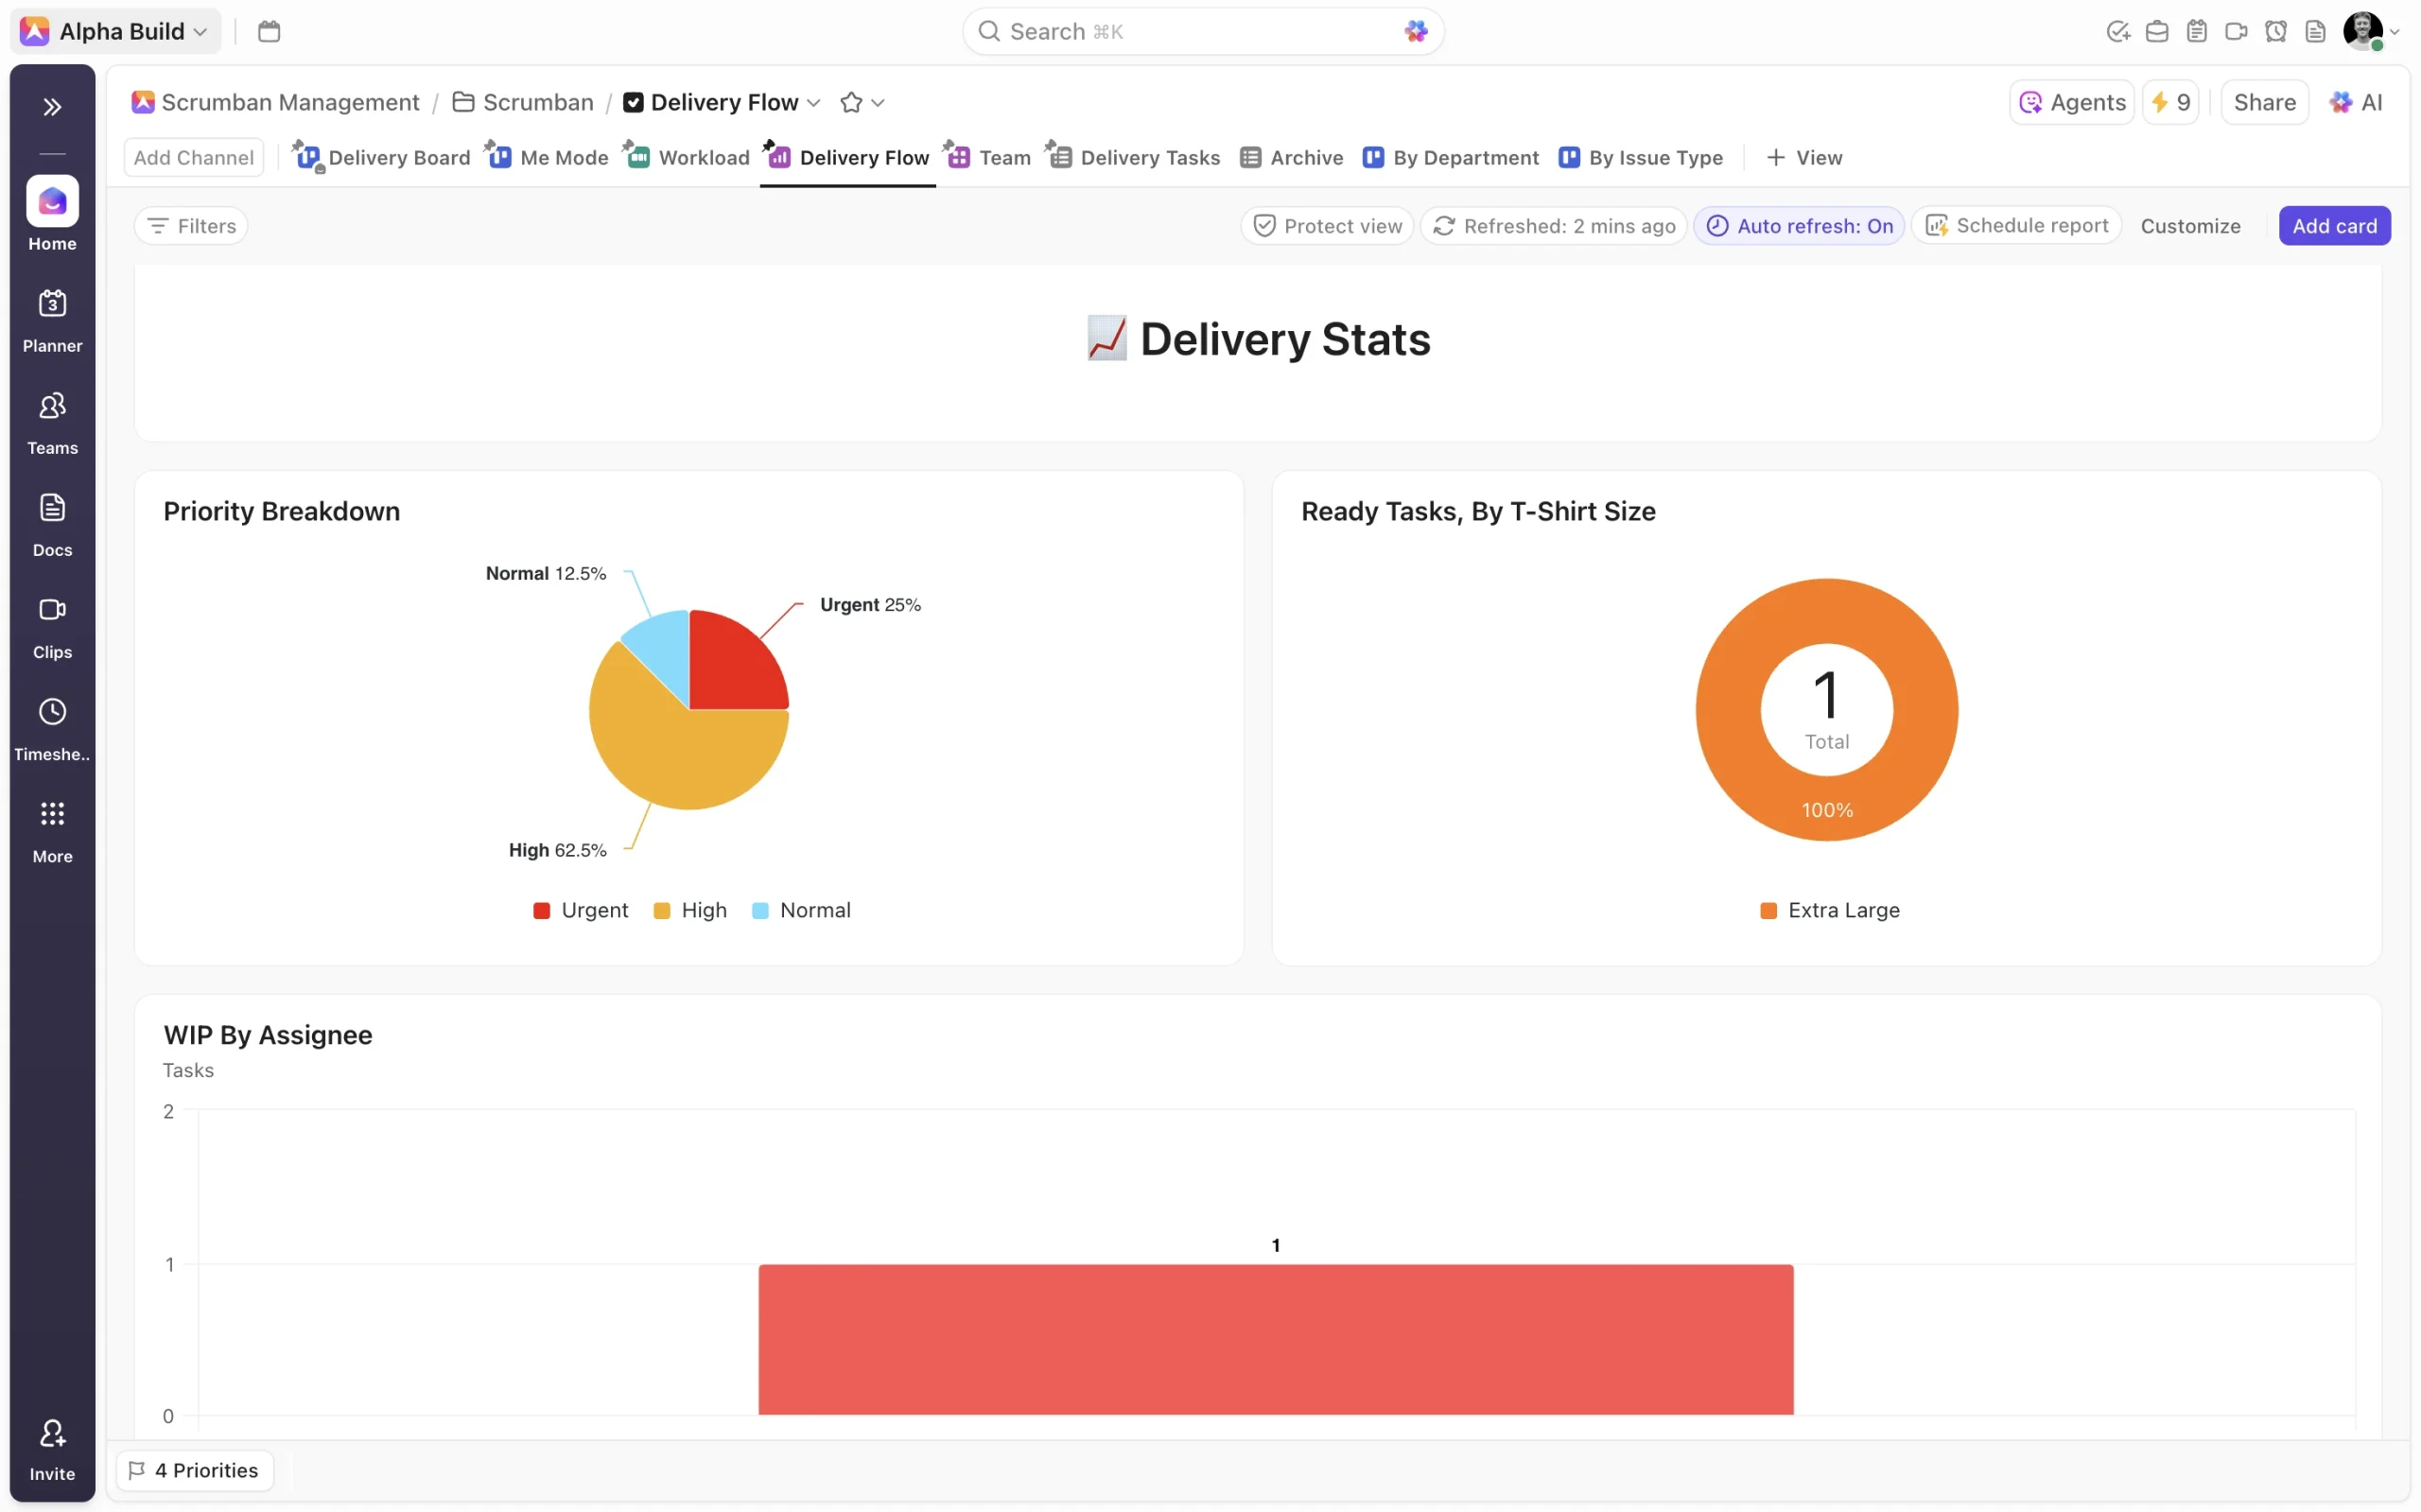The image size is (2421, 1512).
Task: Toggle Protect view
Action: tap(1327, 226)
